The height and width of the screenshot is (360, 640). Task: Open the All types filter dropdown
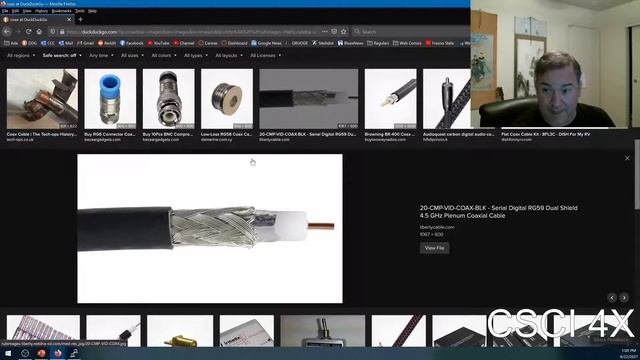[x=196, y=56]
